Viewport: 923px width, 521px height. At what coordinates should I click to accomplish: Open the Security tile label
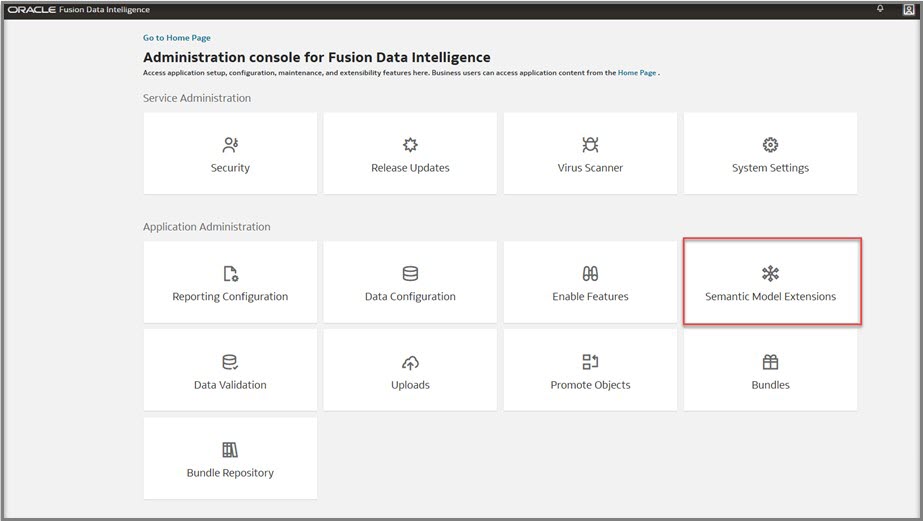point(230,168)
